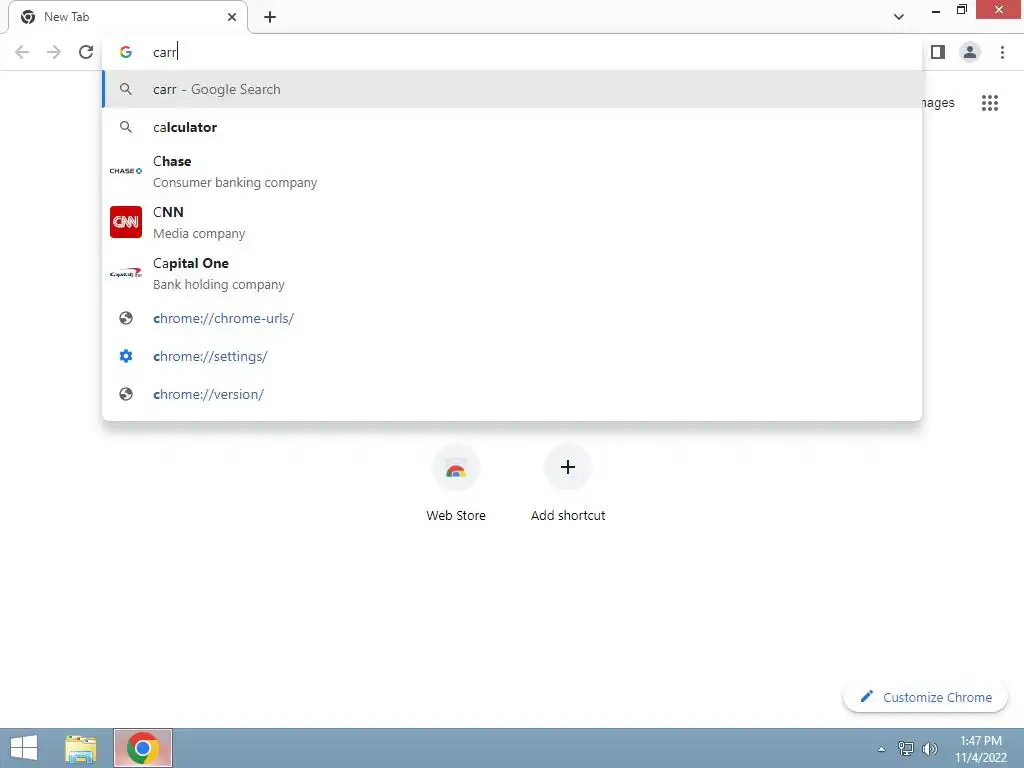Viewport: 1024px width, 768px height.
Task: Open the taskbar clock showing 1:47 PM
Action: tap(981, 749)
